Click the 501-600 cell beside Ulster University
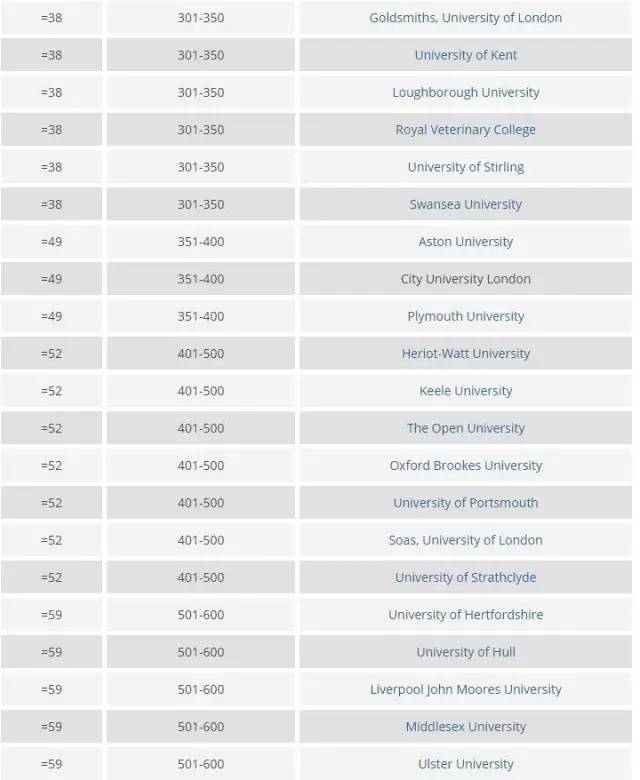This screenshot has height=780, width=640. pyautogui.click(x=201, y=764)
